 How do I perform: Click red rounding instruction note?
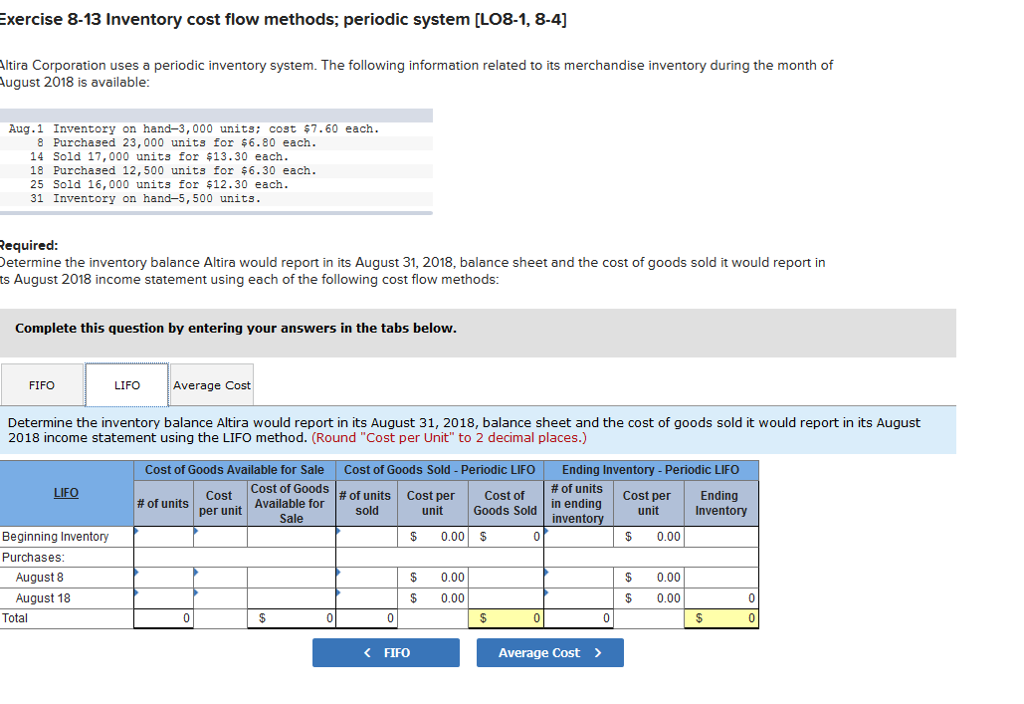[x=449, y=438]
